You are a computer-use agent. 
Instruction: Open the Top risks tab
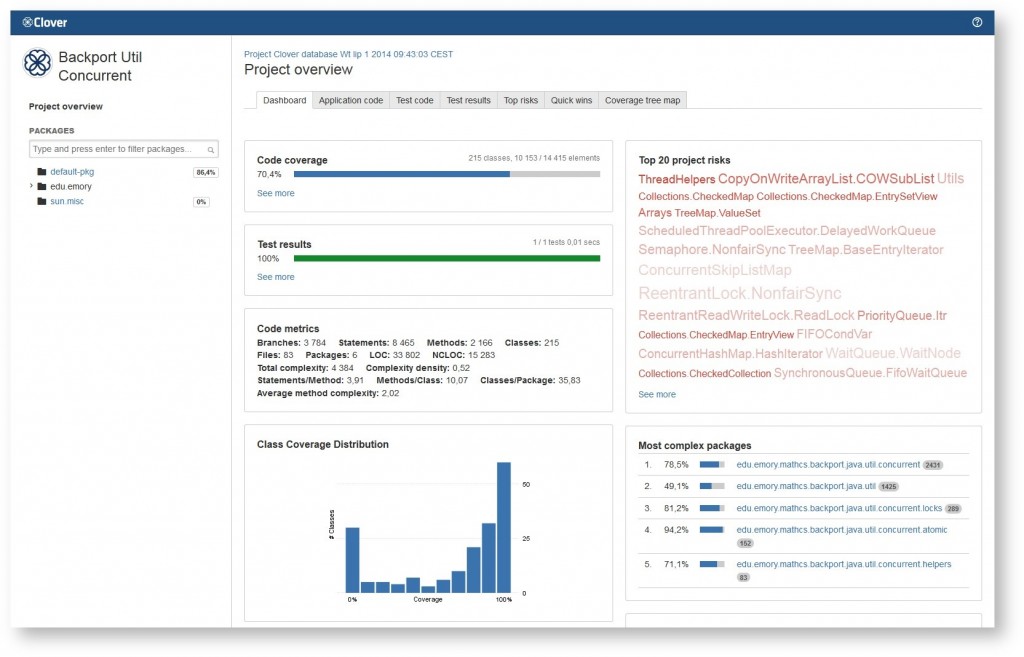(x=520, y=100)
